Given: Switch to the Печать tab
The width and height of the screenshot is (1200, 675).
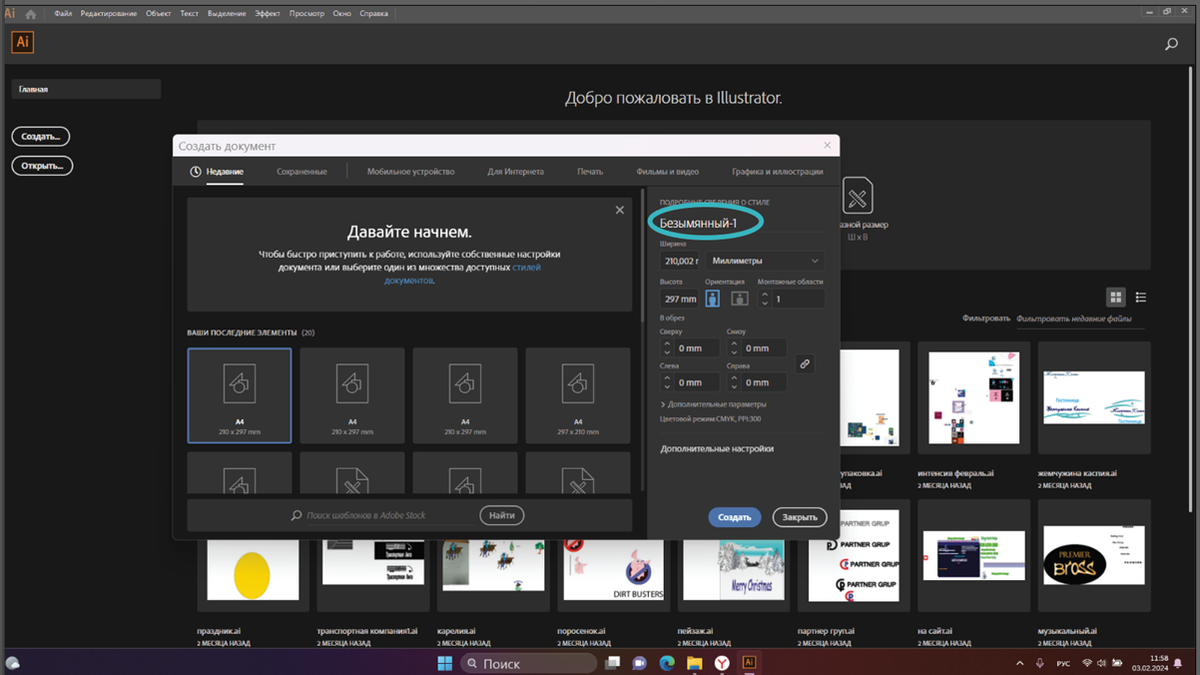Looking at the screenshot, I should [590, 171].
